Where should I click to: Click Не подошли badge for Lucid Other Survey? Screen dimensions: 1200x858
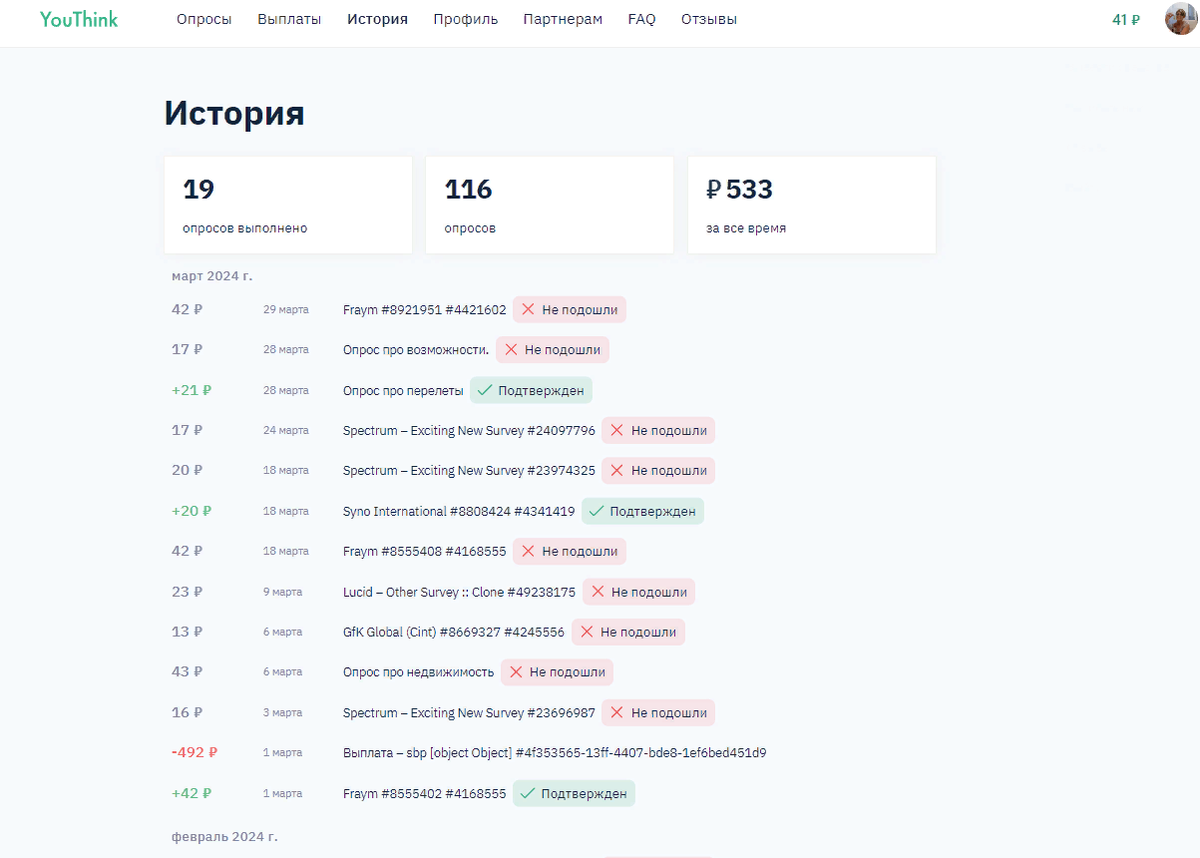pyautogui.click(x=639, y=592)
